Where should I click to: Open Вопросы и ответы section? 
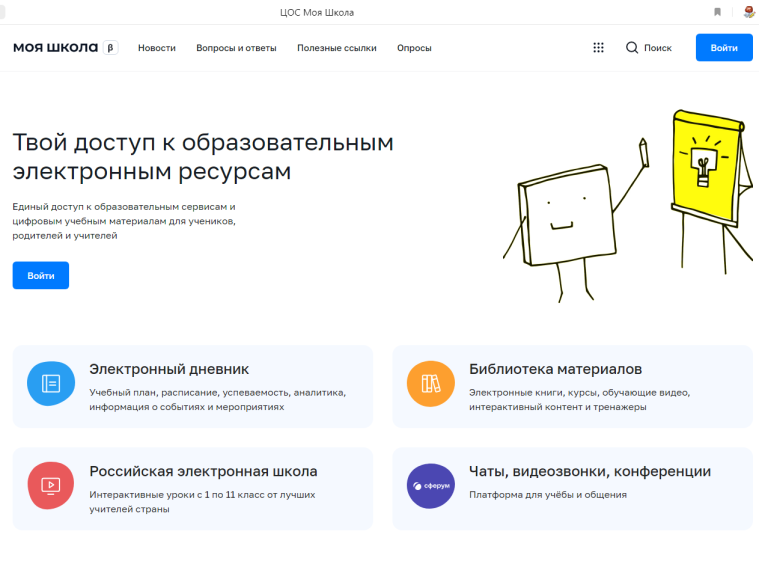coord(236,48)
